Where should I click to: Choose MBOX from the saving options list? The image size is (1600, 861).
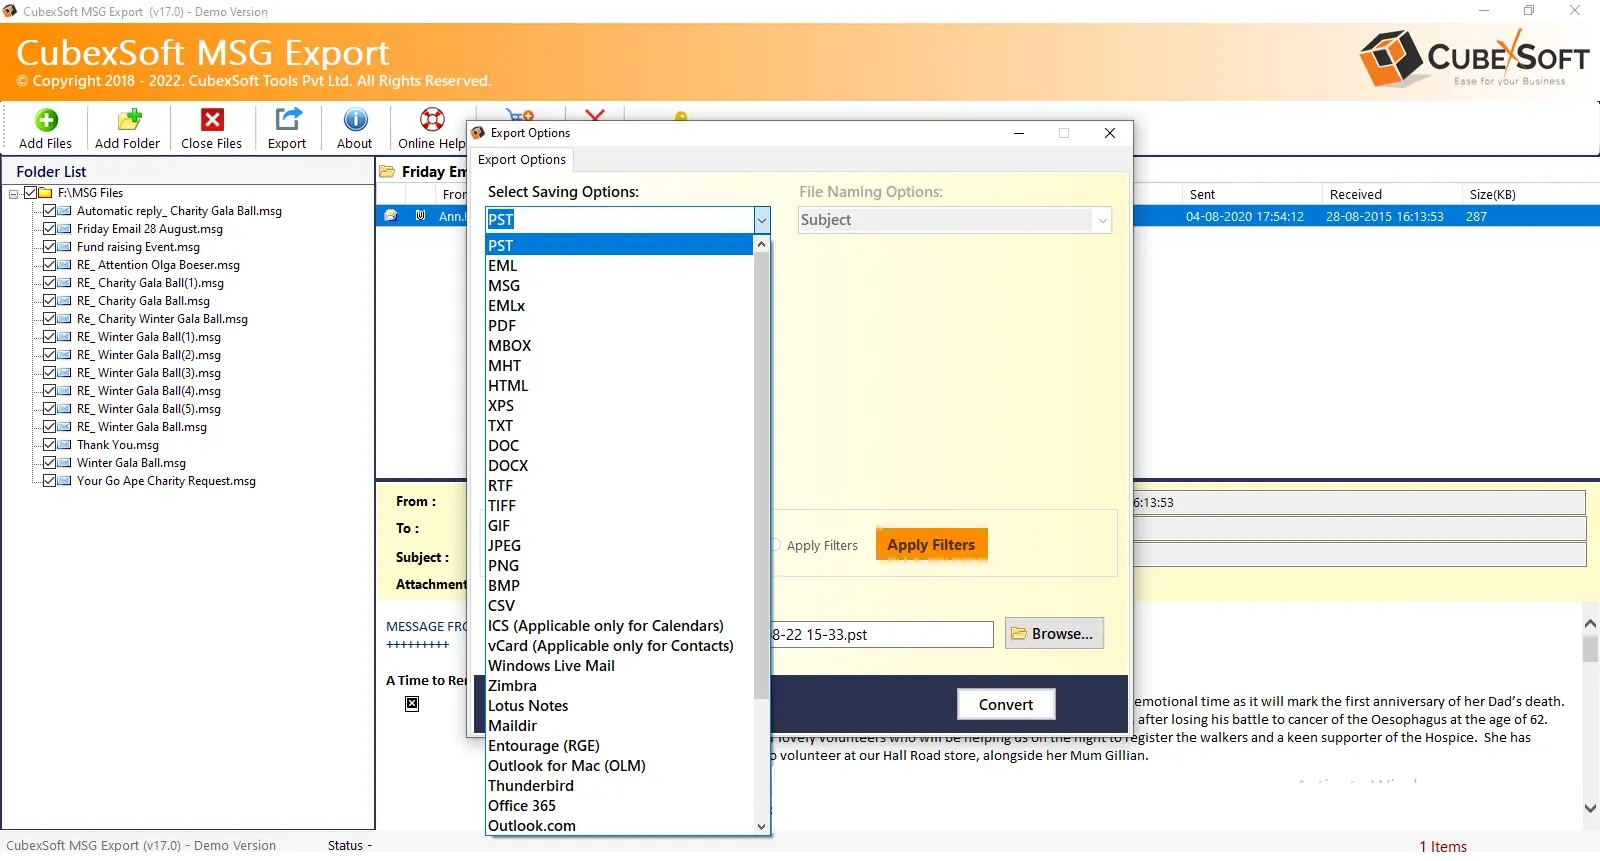tap(619, 346)
